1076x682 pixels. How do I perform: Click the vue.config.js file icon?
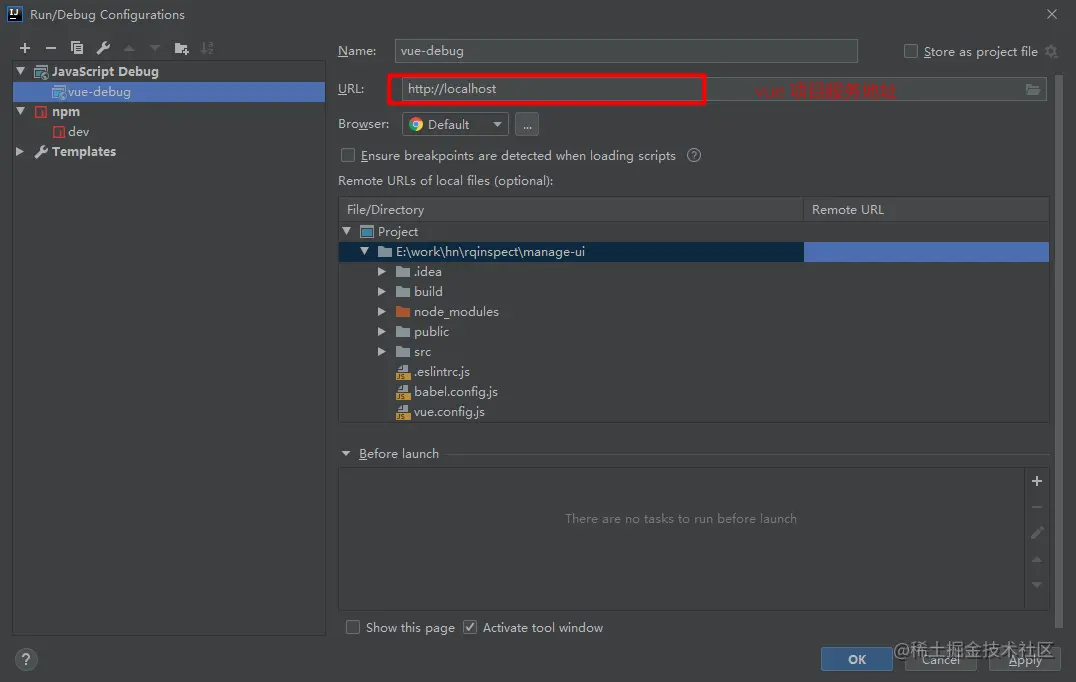403,412
